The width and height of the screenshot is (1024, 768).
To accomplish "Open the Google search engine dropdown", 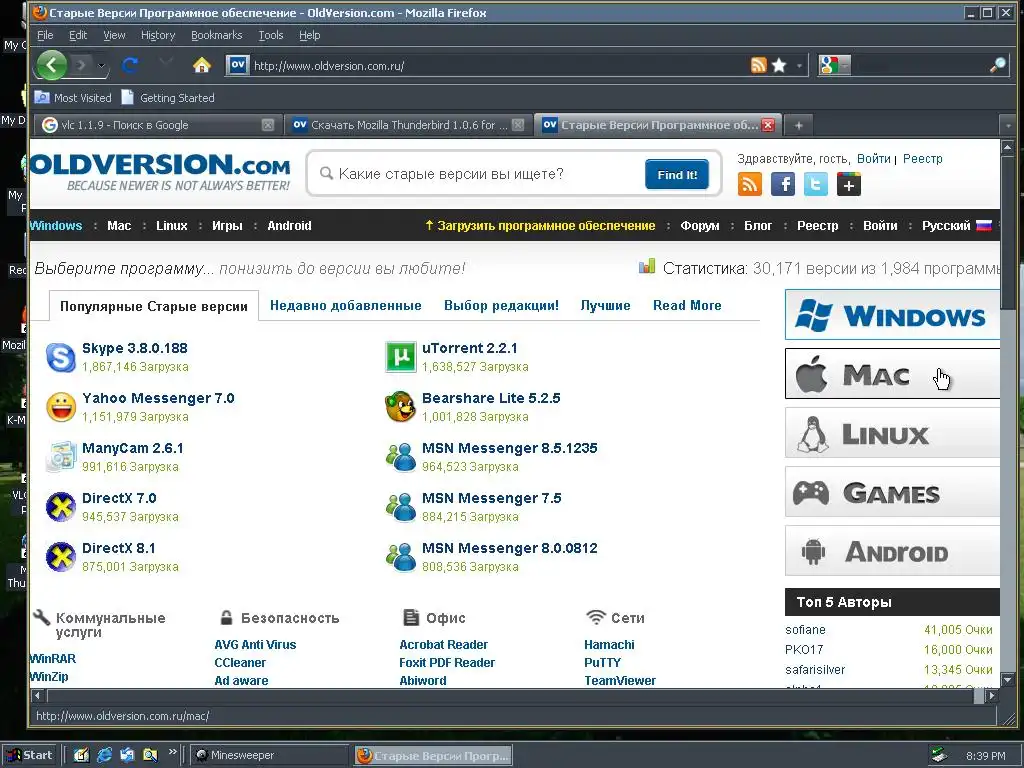I will click(x=845, y=65).
